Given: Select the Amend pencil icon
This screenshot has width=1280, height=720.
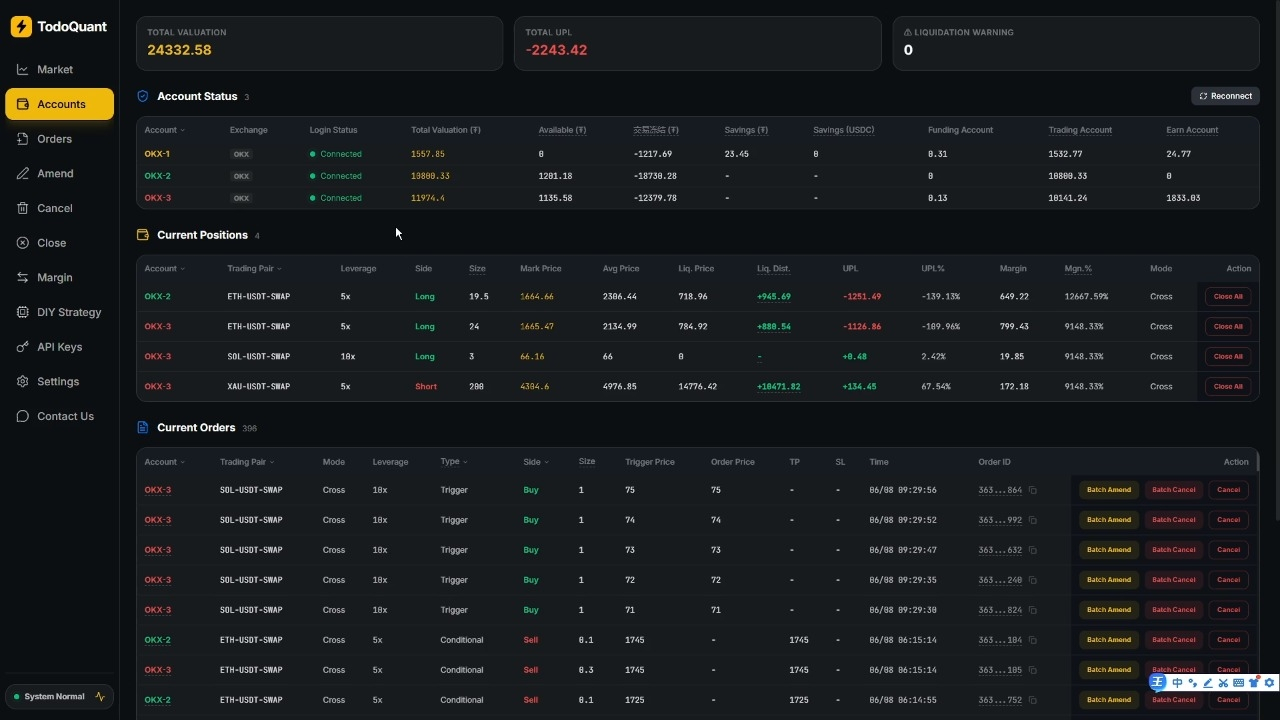Looking at the screenshot, I should point(22,174).
